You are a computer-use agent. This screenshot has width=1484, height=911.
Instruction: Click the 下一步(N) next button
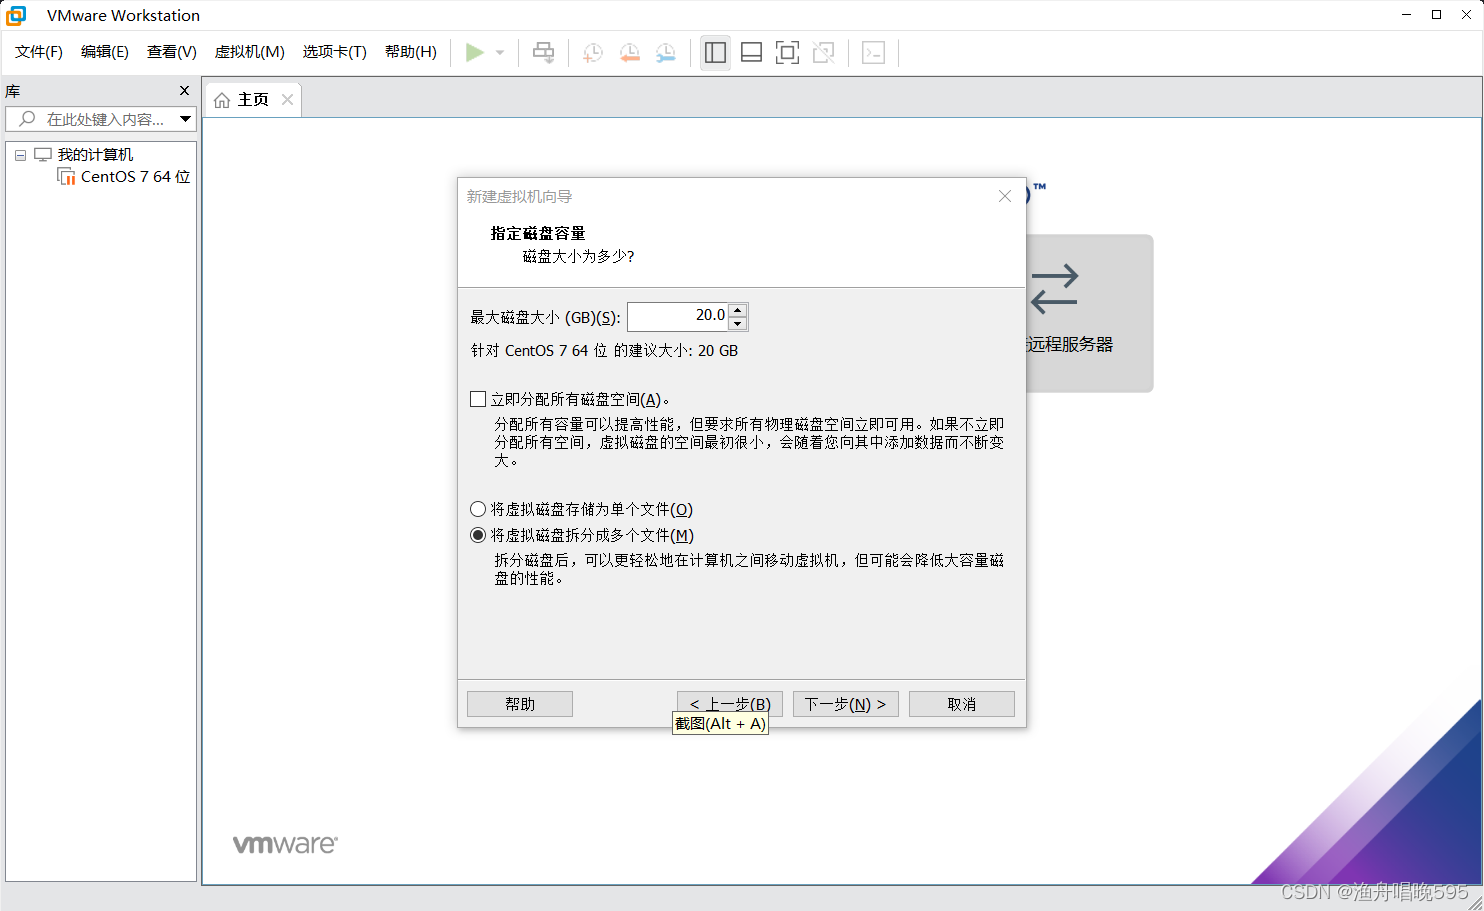click(846, 704)
